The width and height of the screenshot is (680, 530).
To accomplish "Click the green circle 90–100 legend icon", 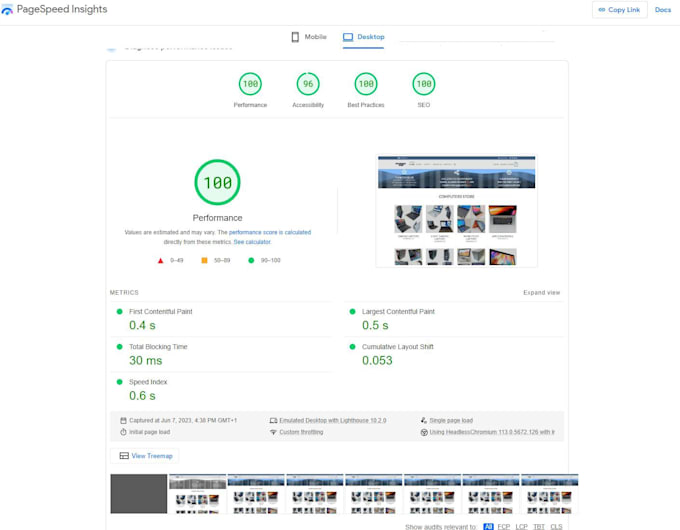I will [251, 260].
